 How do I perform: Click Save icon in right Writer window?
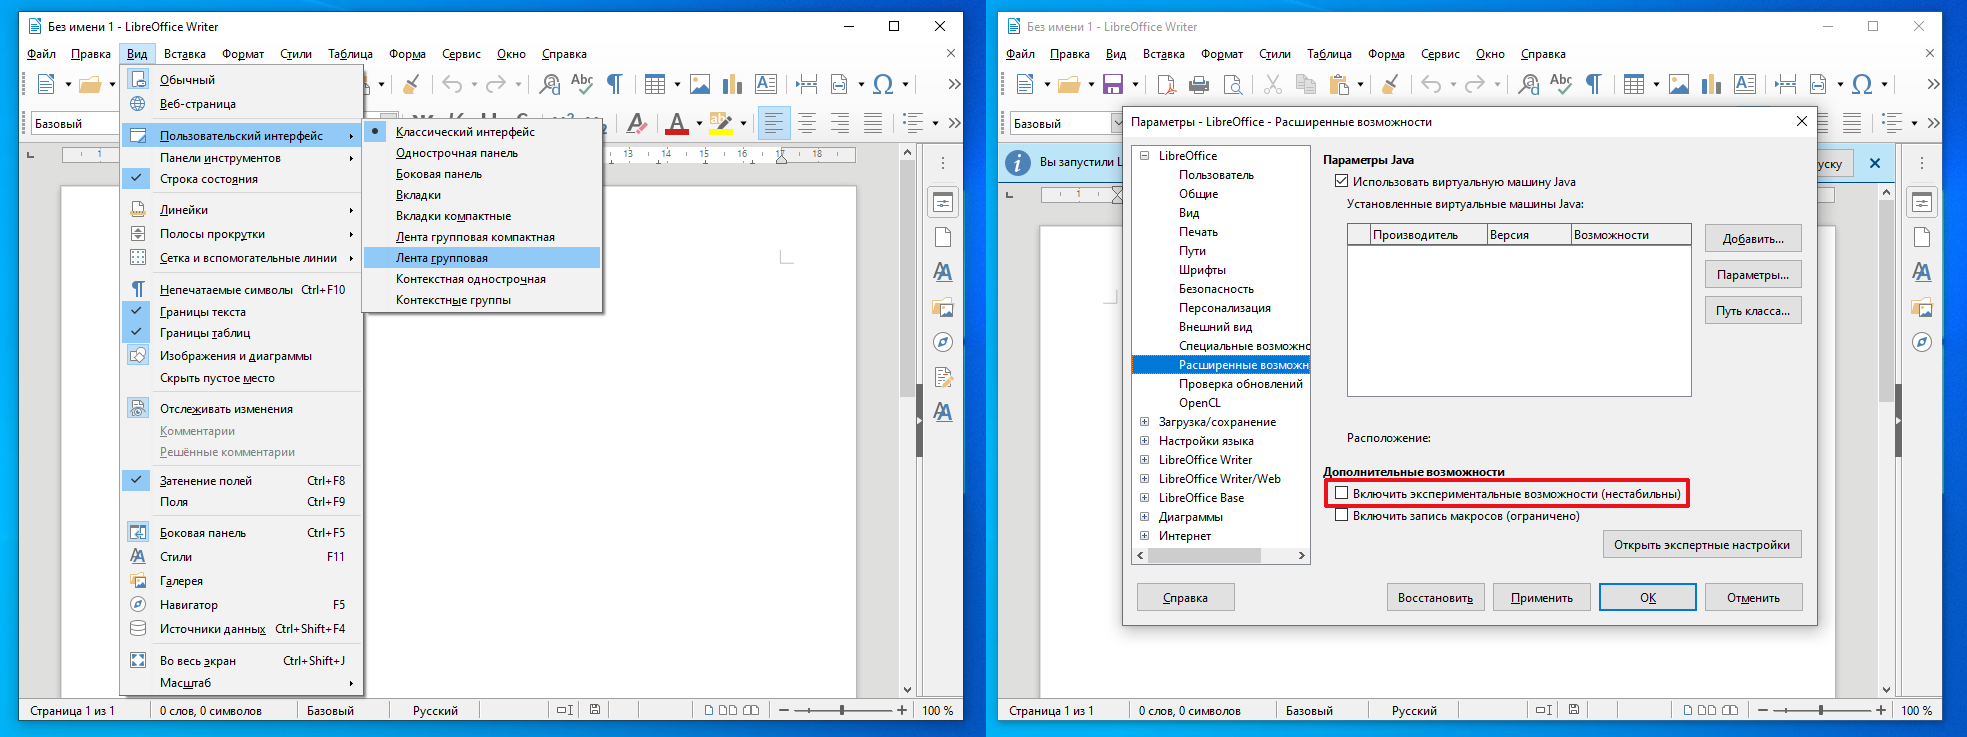pyautogui.click(x=1112, y=84)
